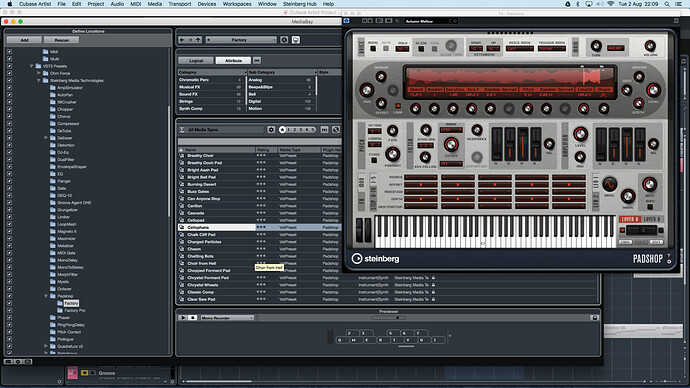Go up to parent folder in MediaBay
Image resolution: width=690 pixels, height=388 pixels.
click(x=198, y=40)
